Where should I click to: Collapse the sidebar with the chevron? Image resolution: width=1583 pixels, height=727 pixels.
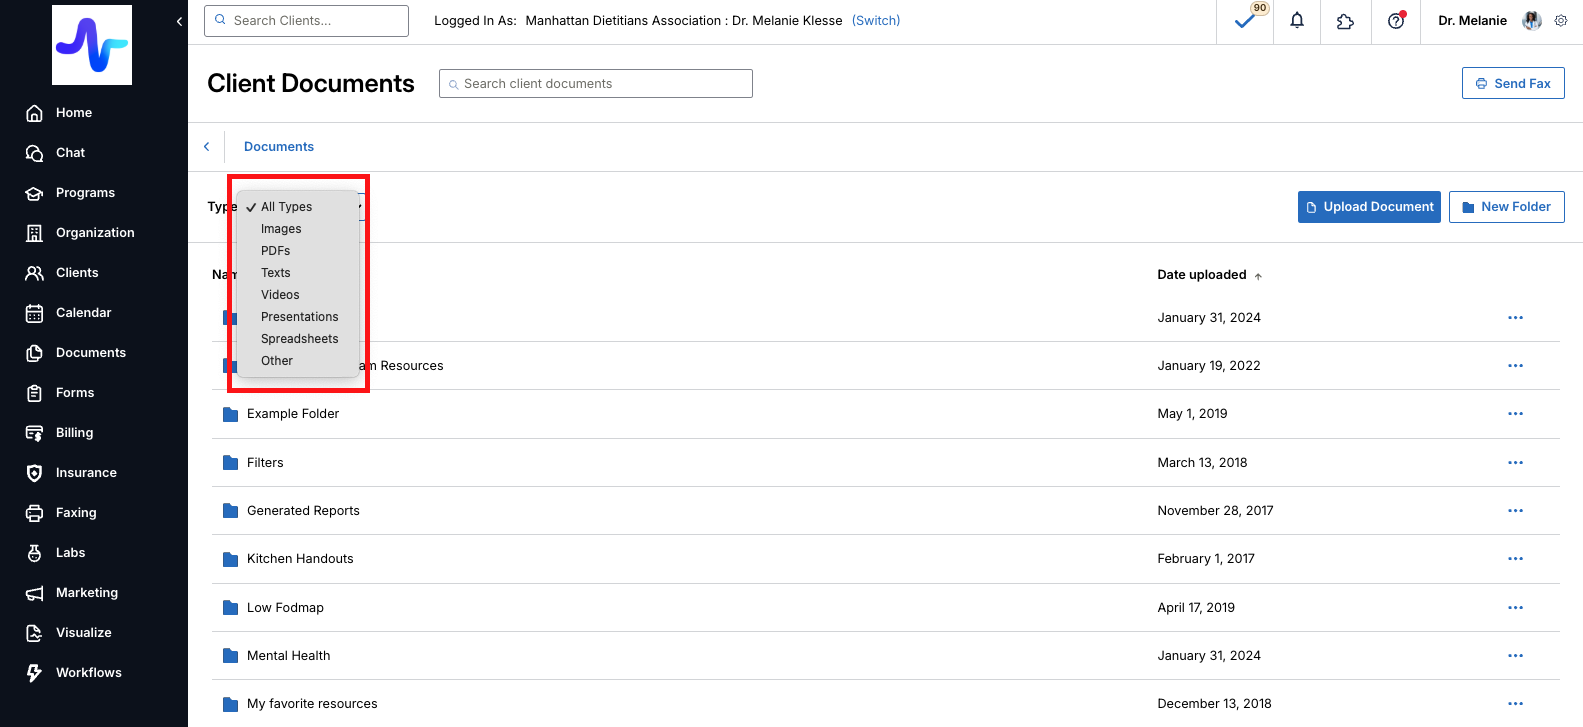click(x=179, y=21)
